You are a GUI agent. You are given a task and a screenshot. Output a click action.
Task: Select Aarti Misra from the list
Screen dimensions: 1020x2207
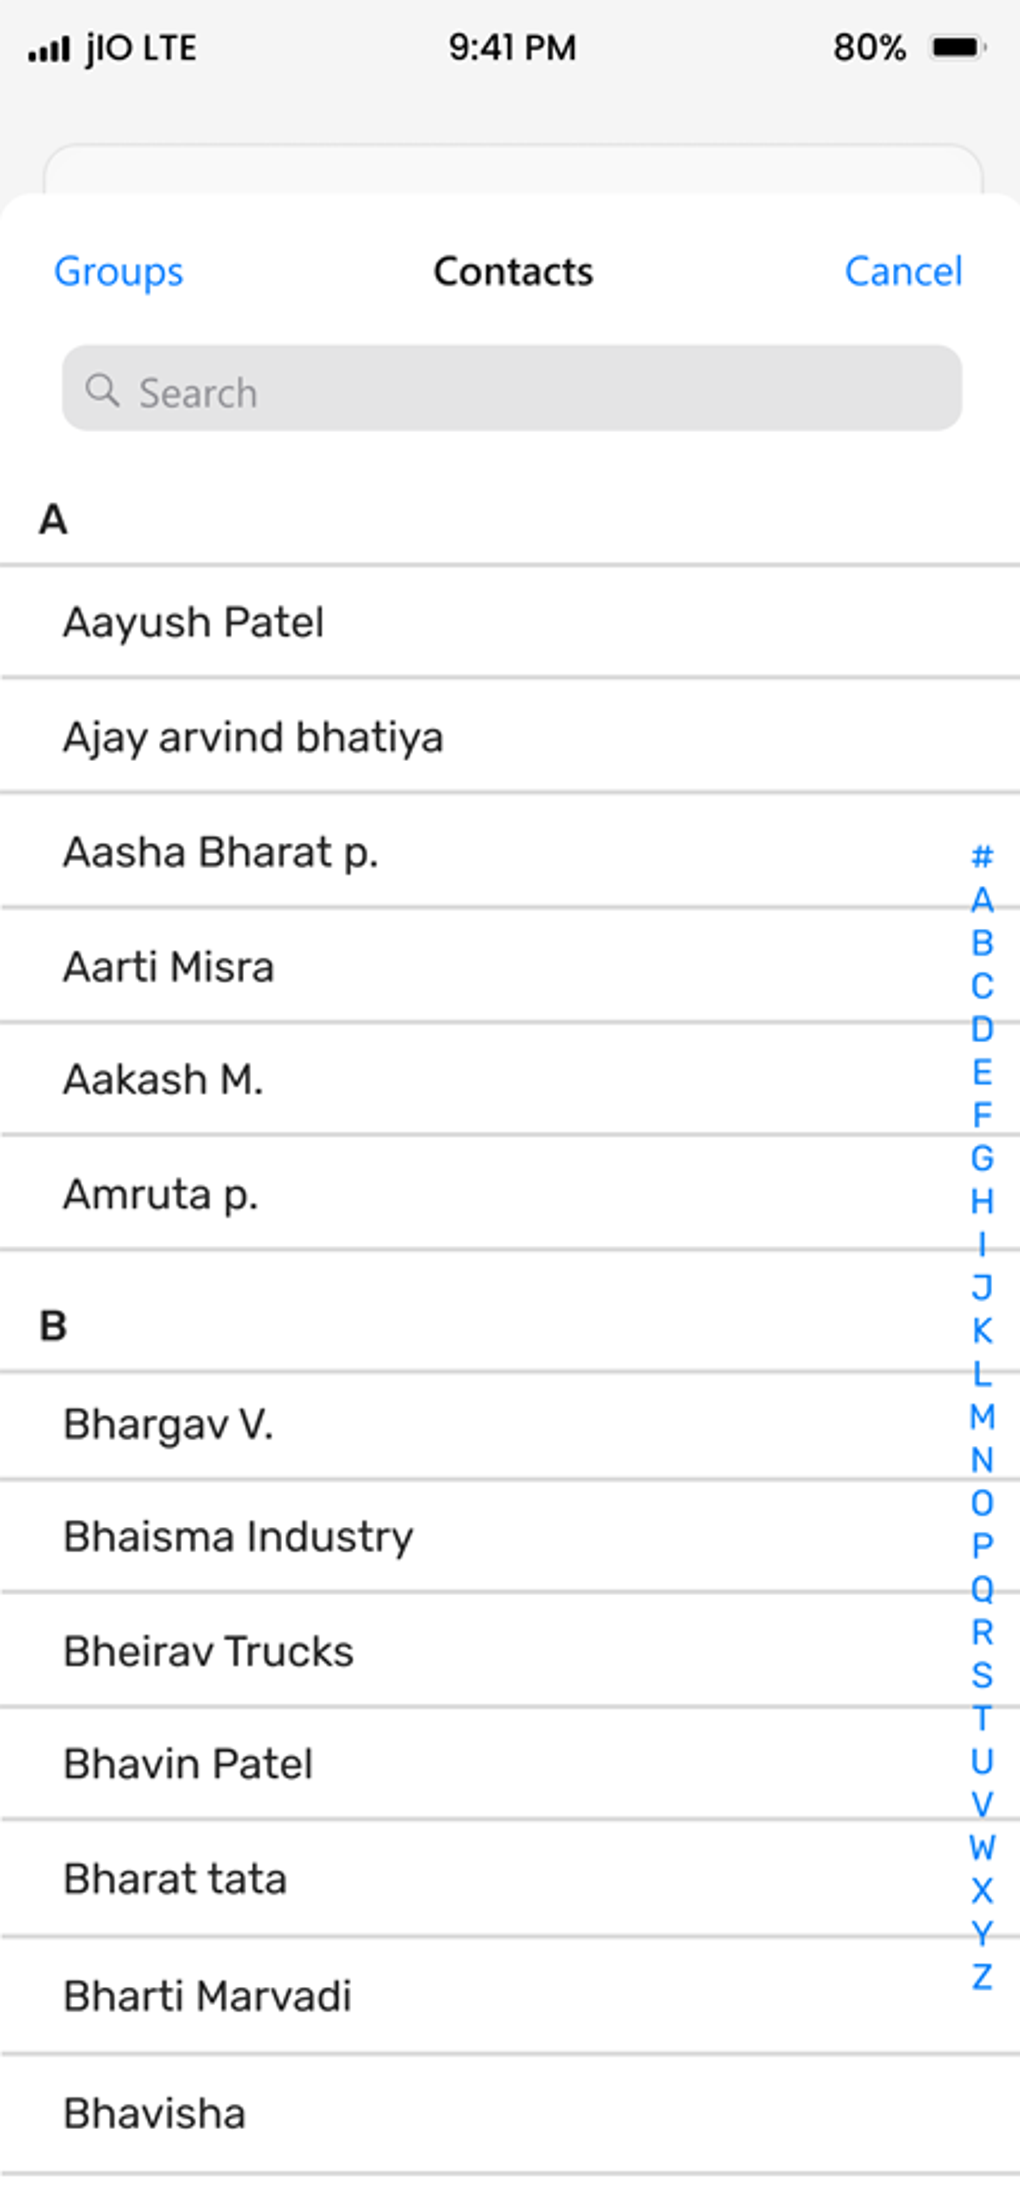pos(168,967)
